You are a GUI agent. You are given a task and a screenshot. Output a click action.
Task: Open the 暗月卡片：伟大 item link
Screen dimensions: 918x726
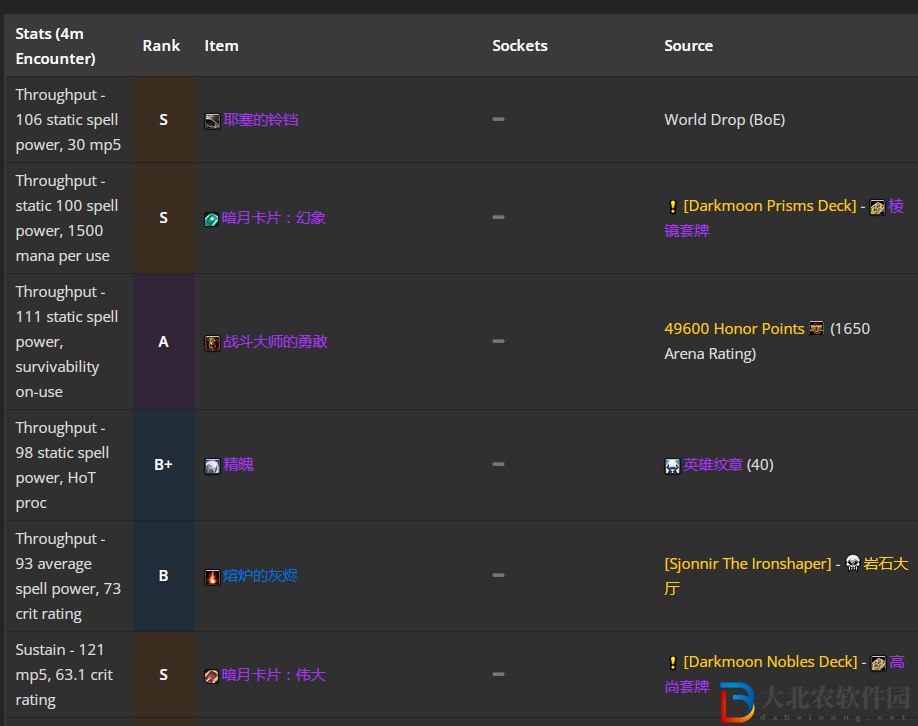(273, 675)
